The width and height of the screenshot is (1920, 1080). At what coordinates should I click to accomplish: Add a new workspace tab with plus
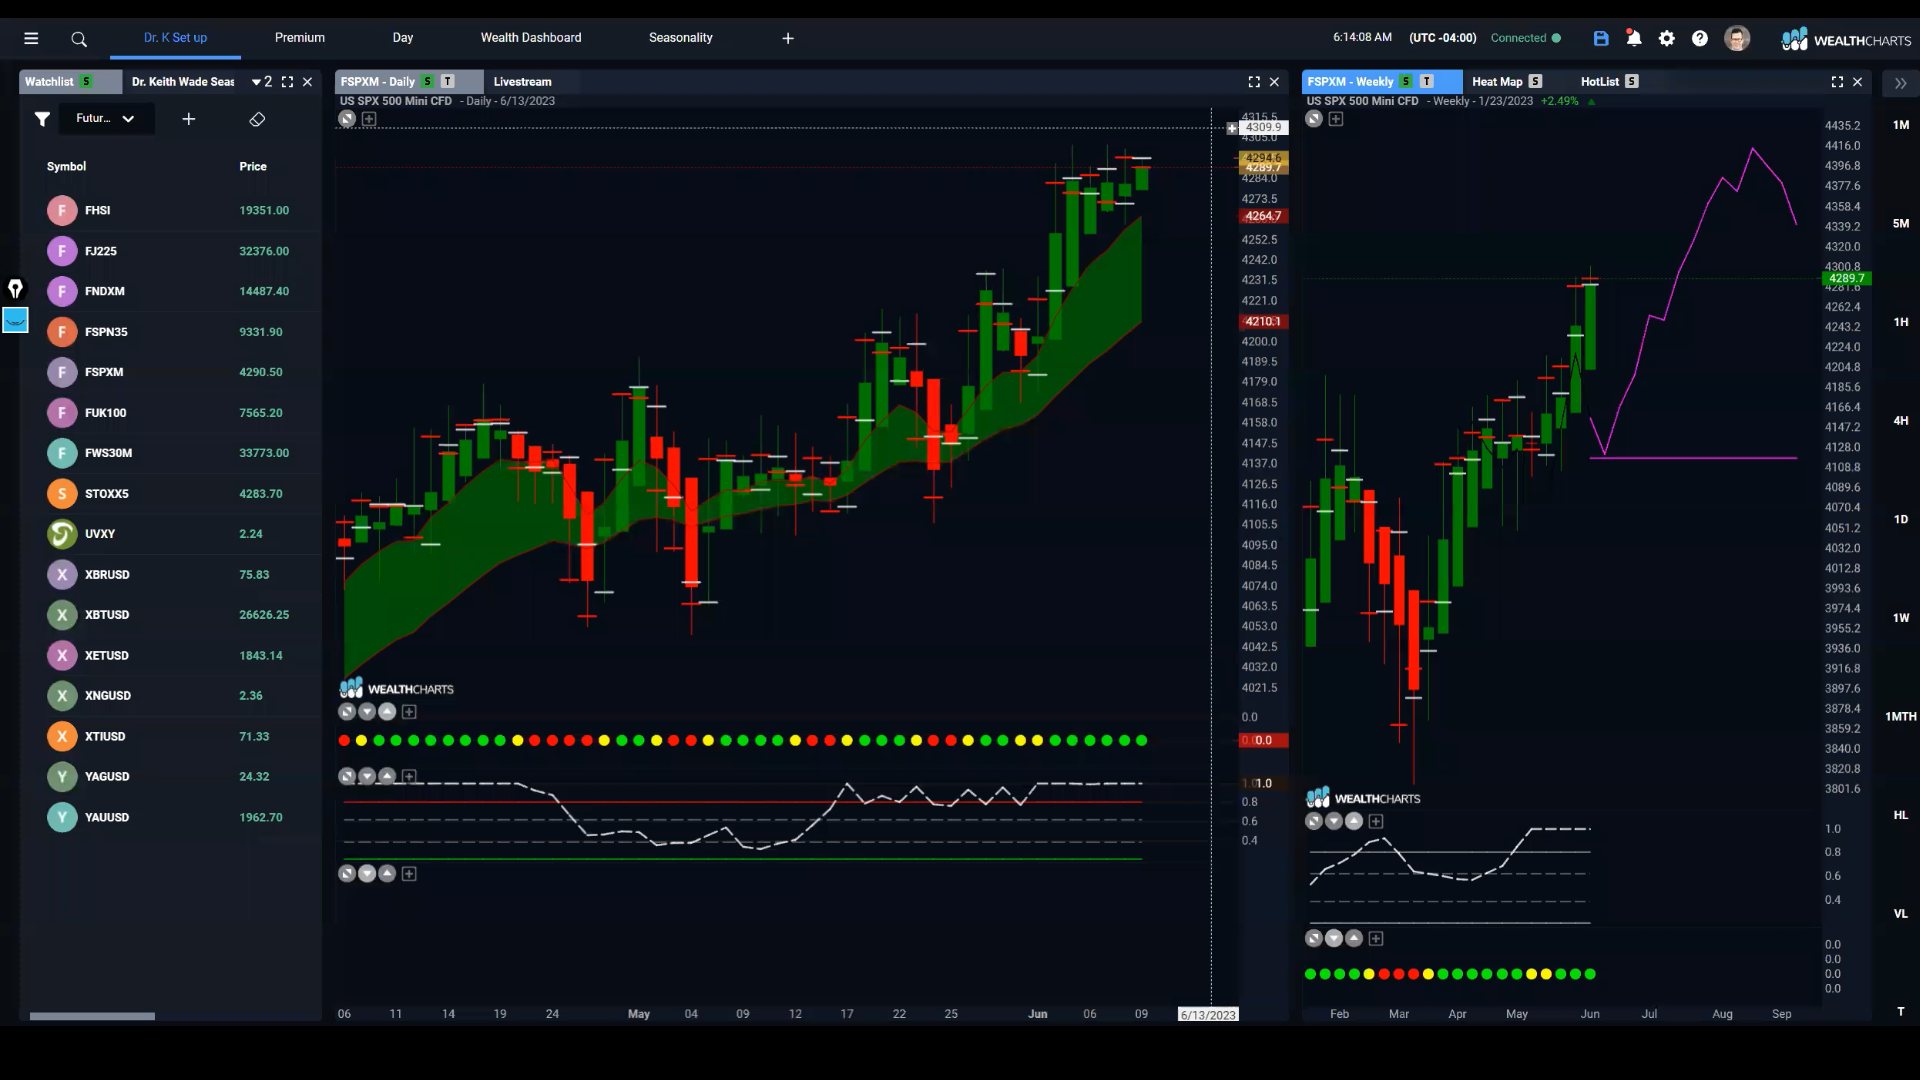788,38
